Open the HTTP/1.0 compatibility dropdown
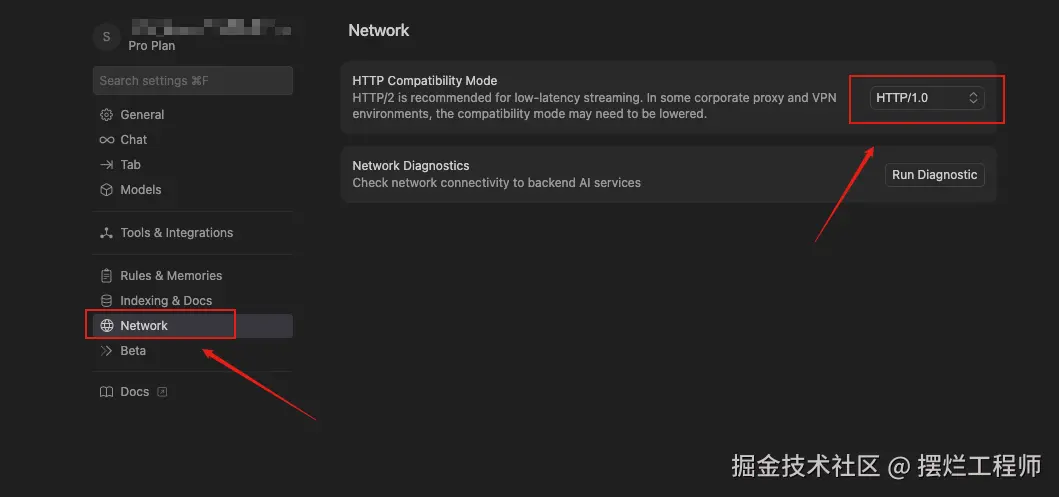Screen dimensions: 1059x497 click(x=926, y=98)
